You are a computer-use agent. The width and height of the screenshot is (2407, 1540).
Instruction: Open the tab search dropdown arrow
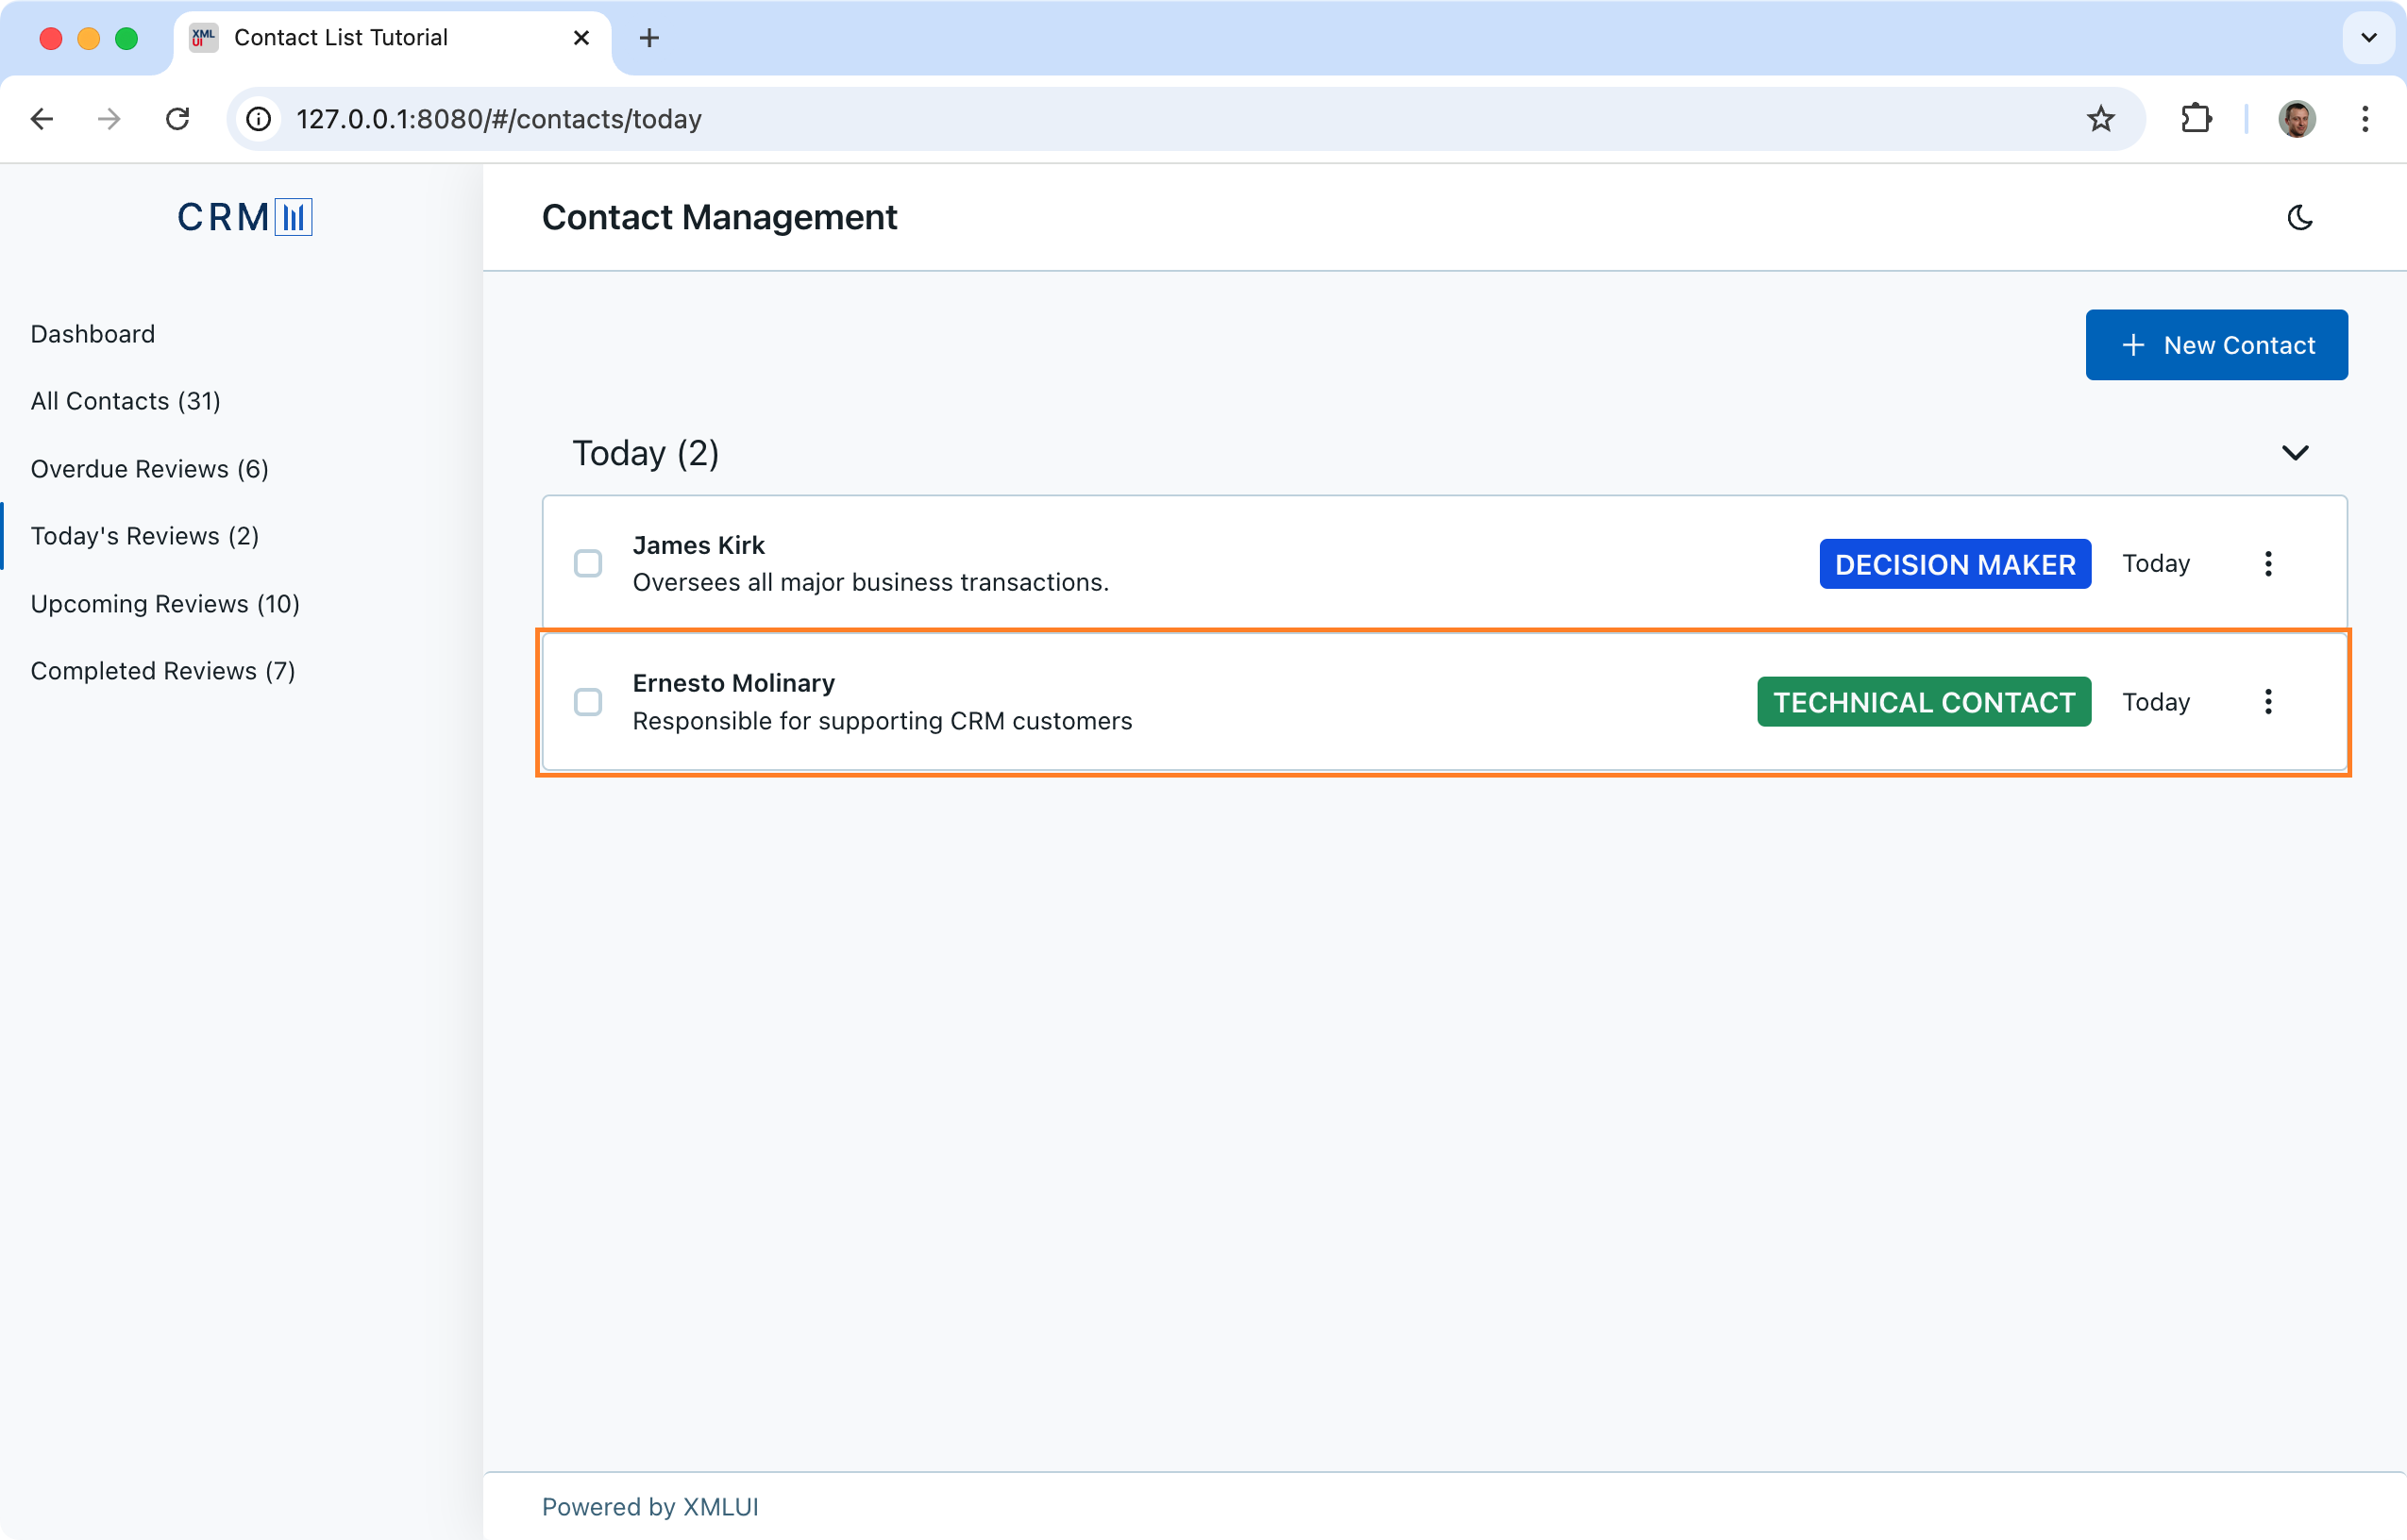tap(2368, 38)
